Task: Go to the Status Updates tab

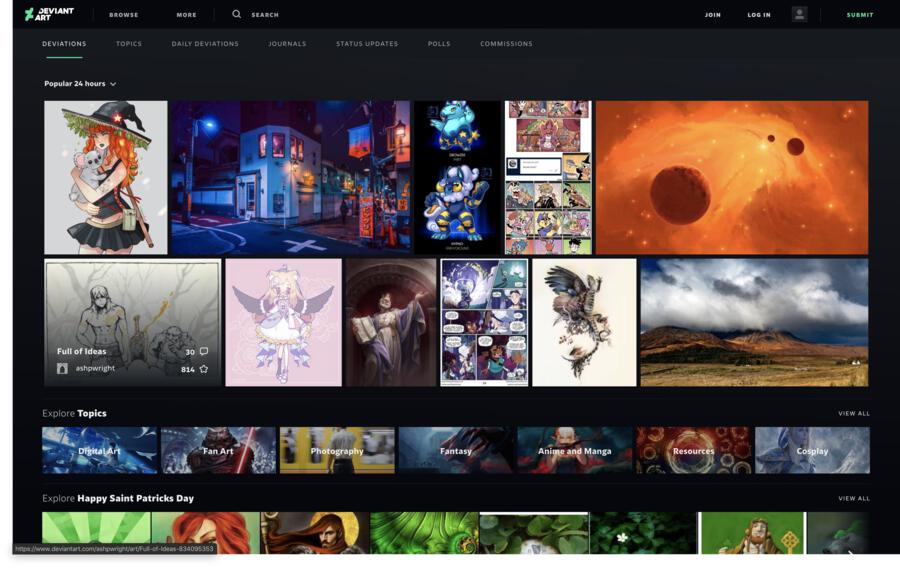Action: [x=367, y=44]
